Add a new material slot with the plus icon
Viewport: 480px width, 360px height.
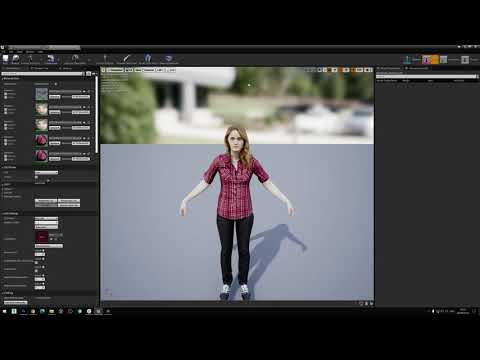[x=56, y=84]
